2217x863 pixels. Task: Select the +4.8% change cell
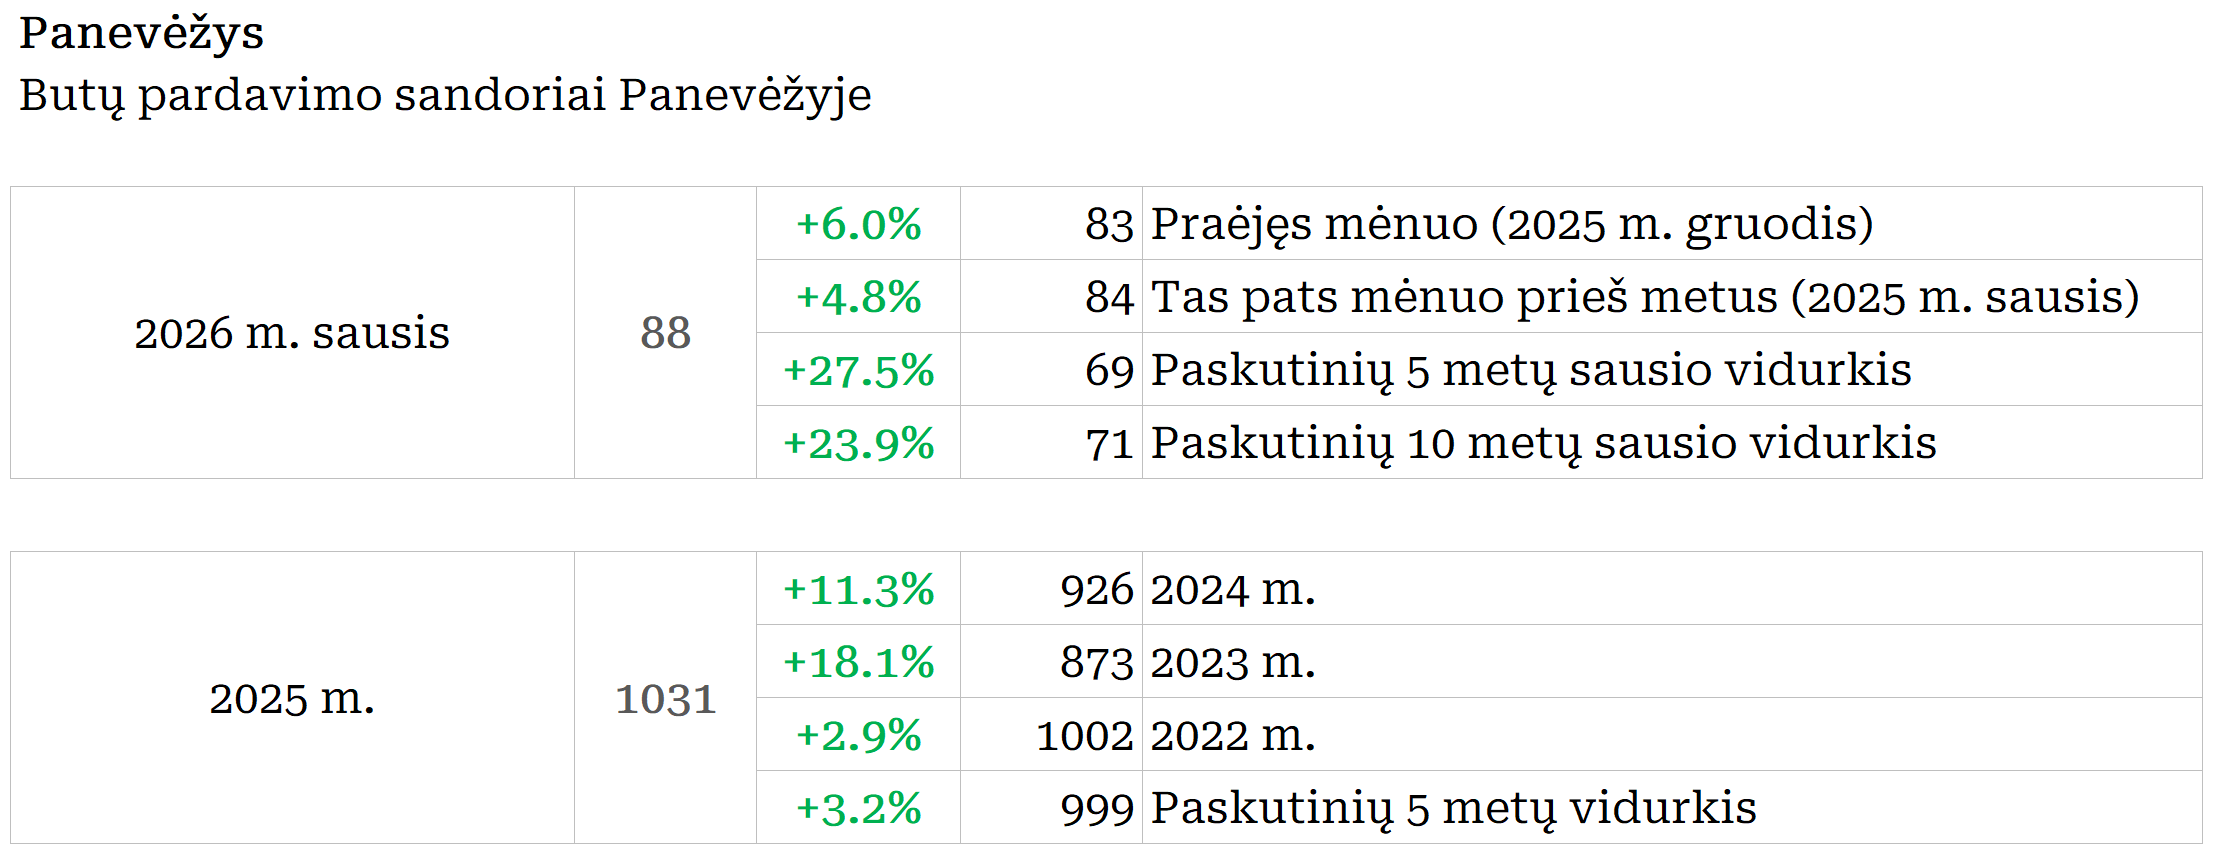pyautogui.click(x=858, y=297)
